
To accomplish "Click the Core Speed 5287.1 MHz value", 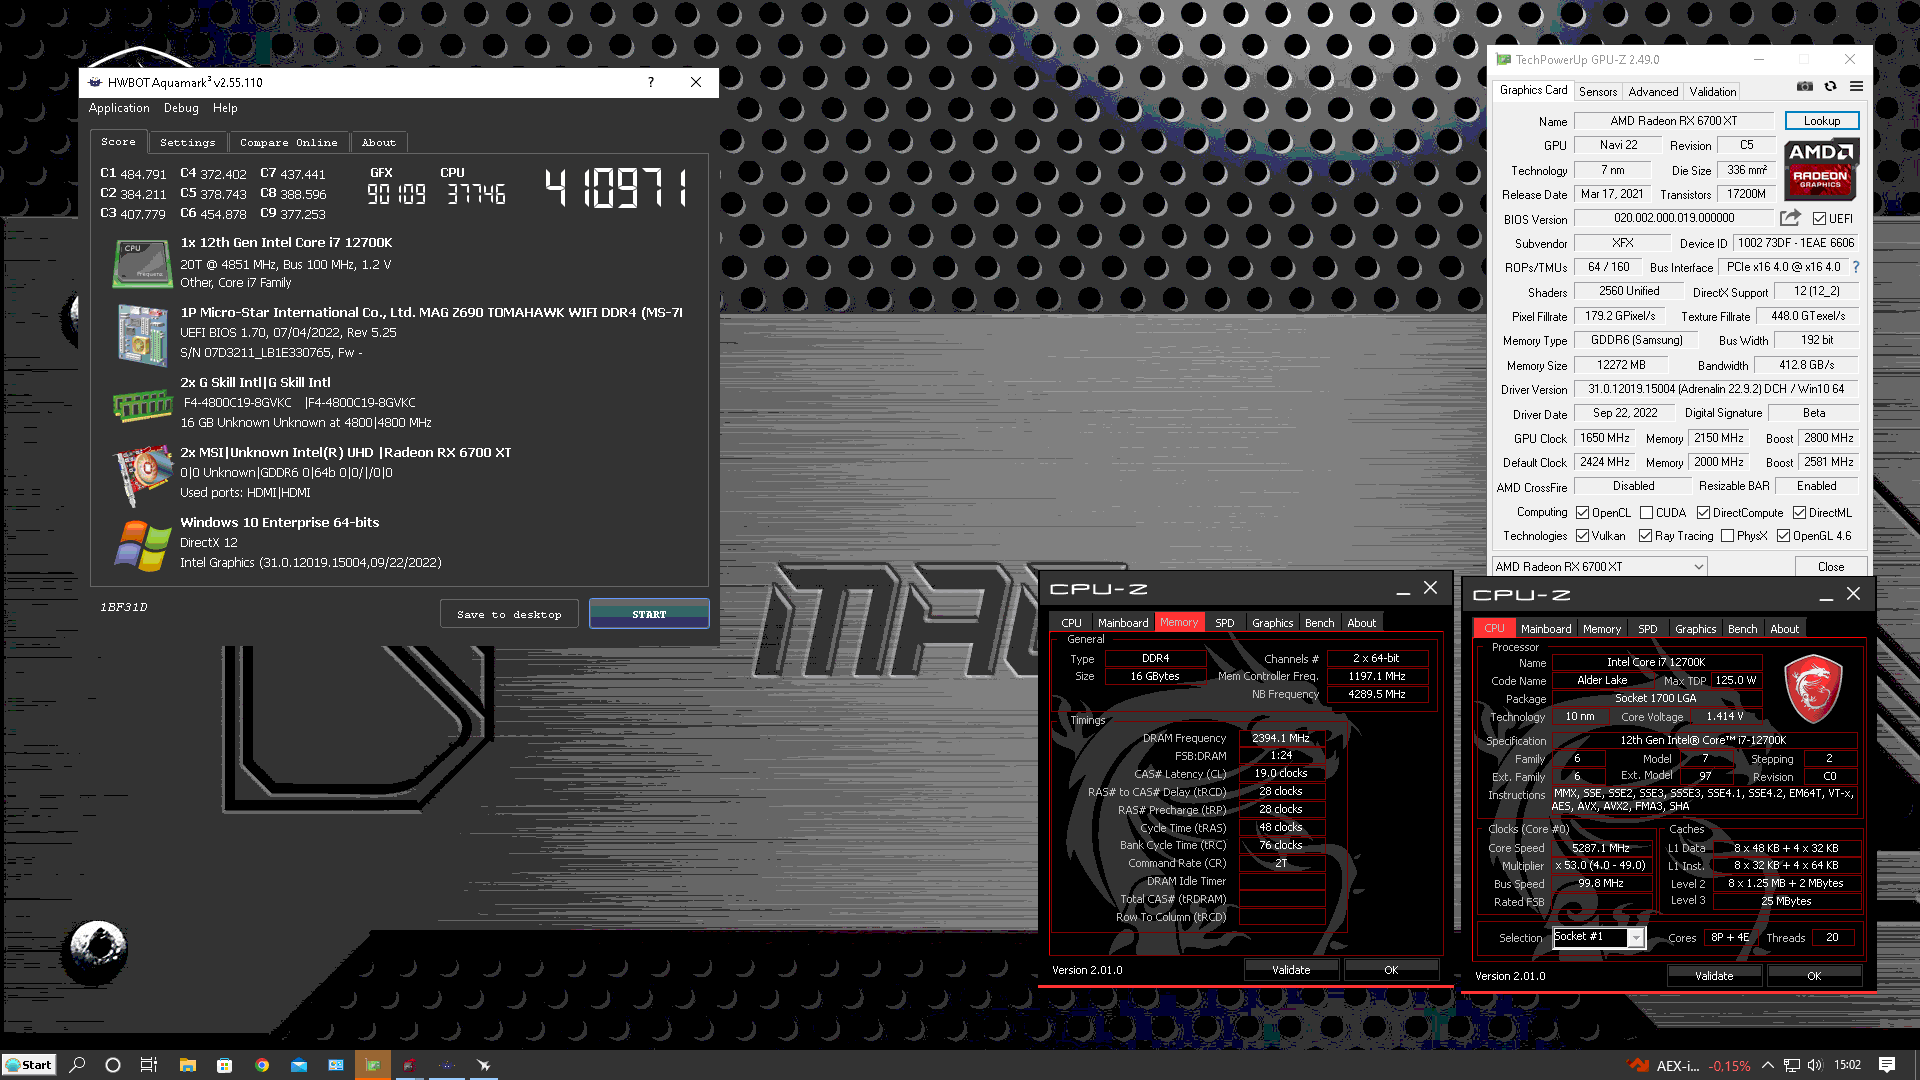I will pos(1600,848).
